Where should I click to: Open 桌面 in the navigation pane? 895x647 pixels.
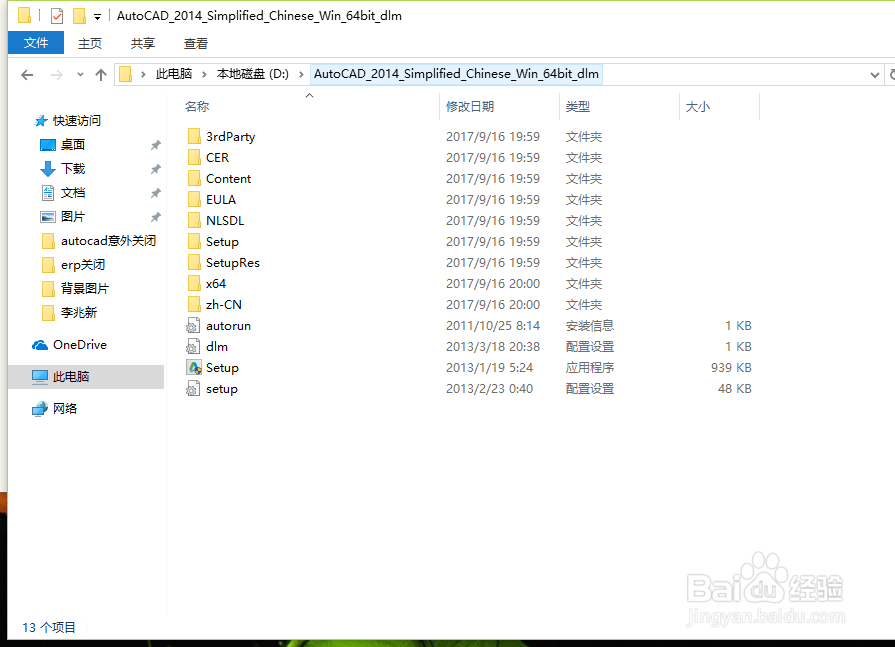(73, 145)
